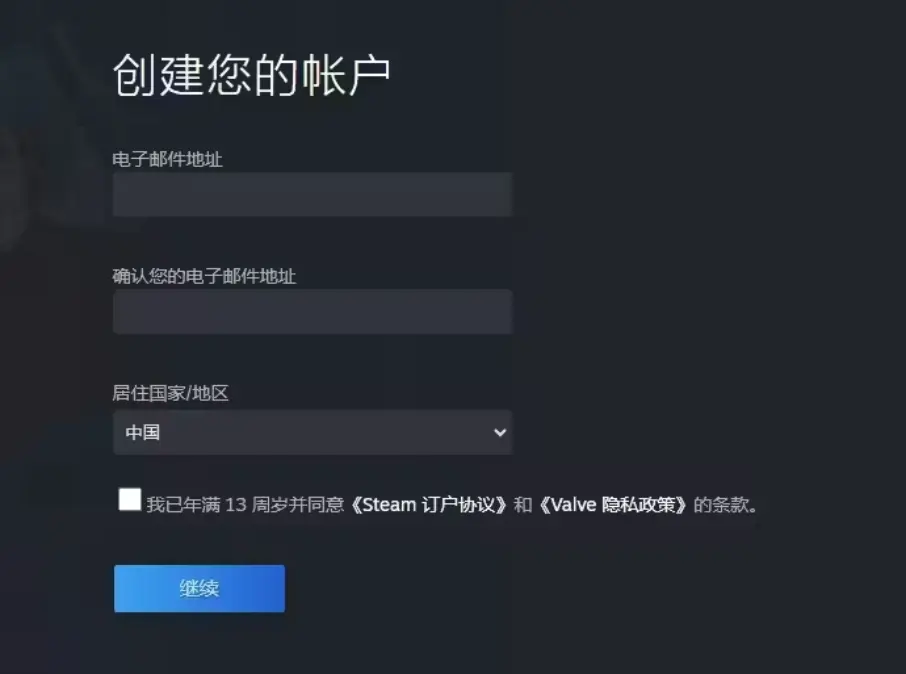Viewport: 906px width, 674px height.
Task: Open the 《Valve 隐私政策》 link
Action: [612, 505]
